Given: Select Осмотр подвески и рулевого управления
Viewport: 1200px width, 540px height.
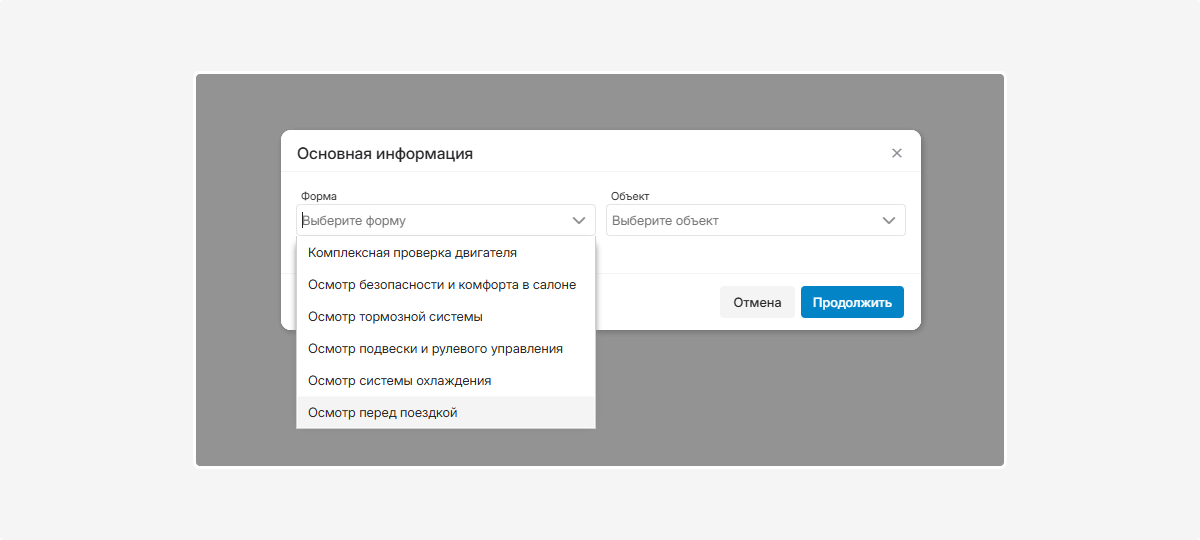Looking at the screenshot, I should point(435,349).
